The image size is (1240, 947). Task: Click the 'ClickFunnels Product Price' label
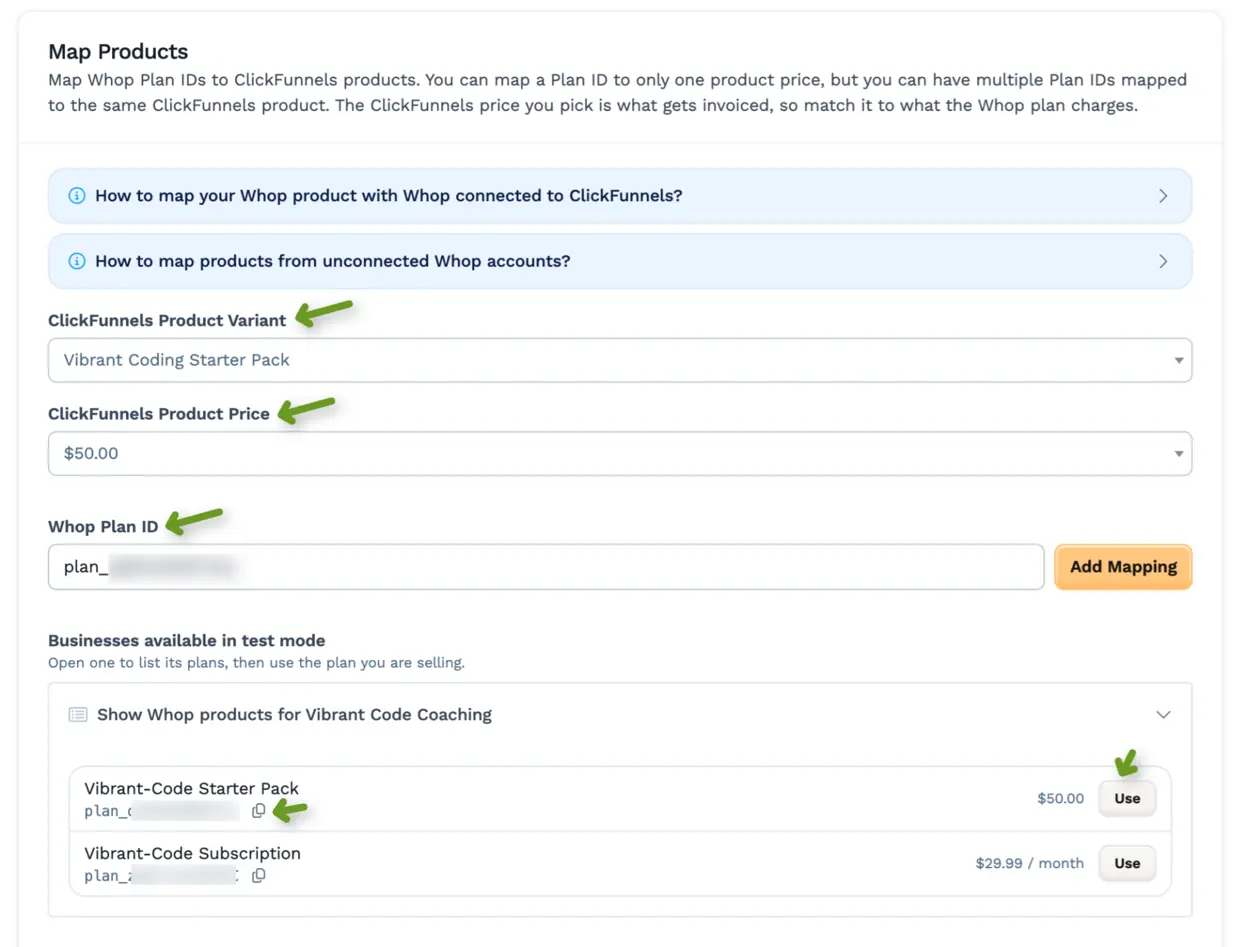(x=159, y=413)
